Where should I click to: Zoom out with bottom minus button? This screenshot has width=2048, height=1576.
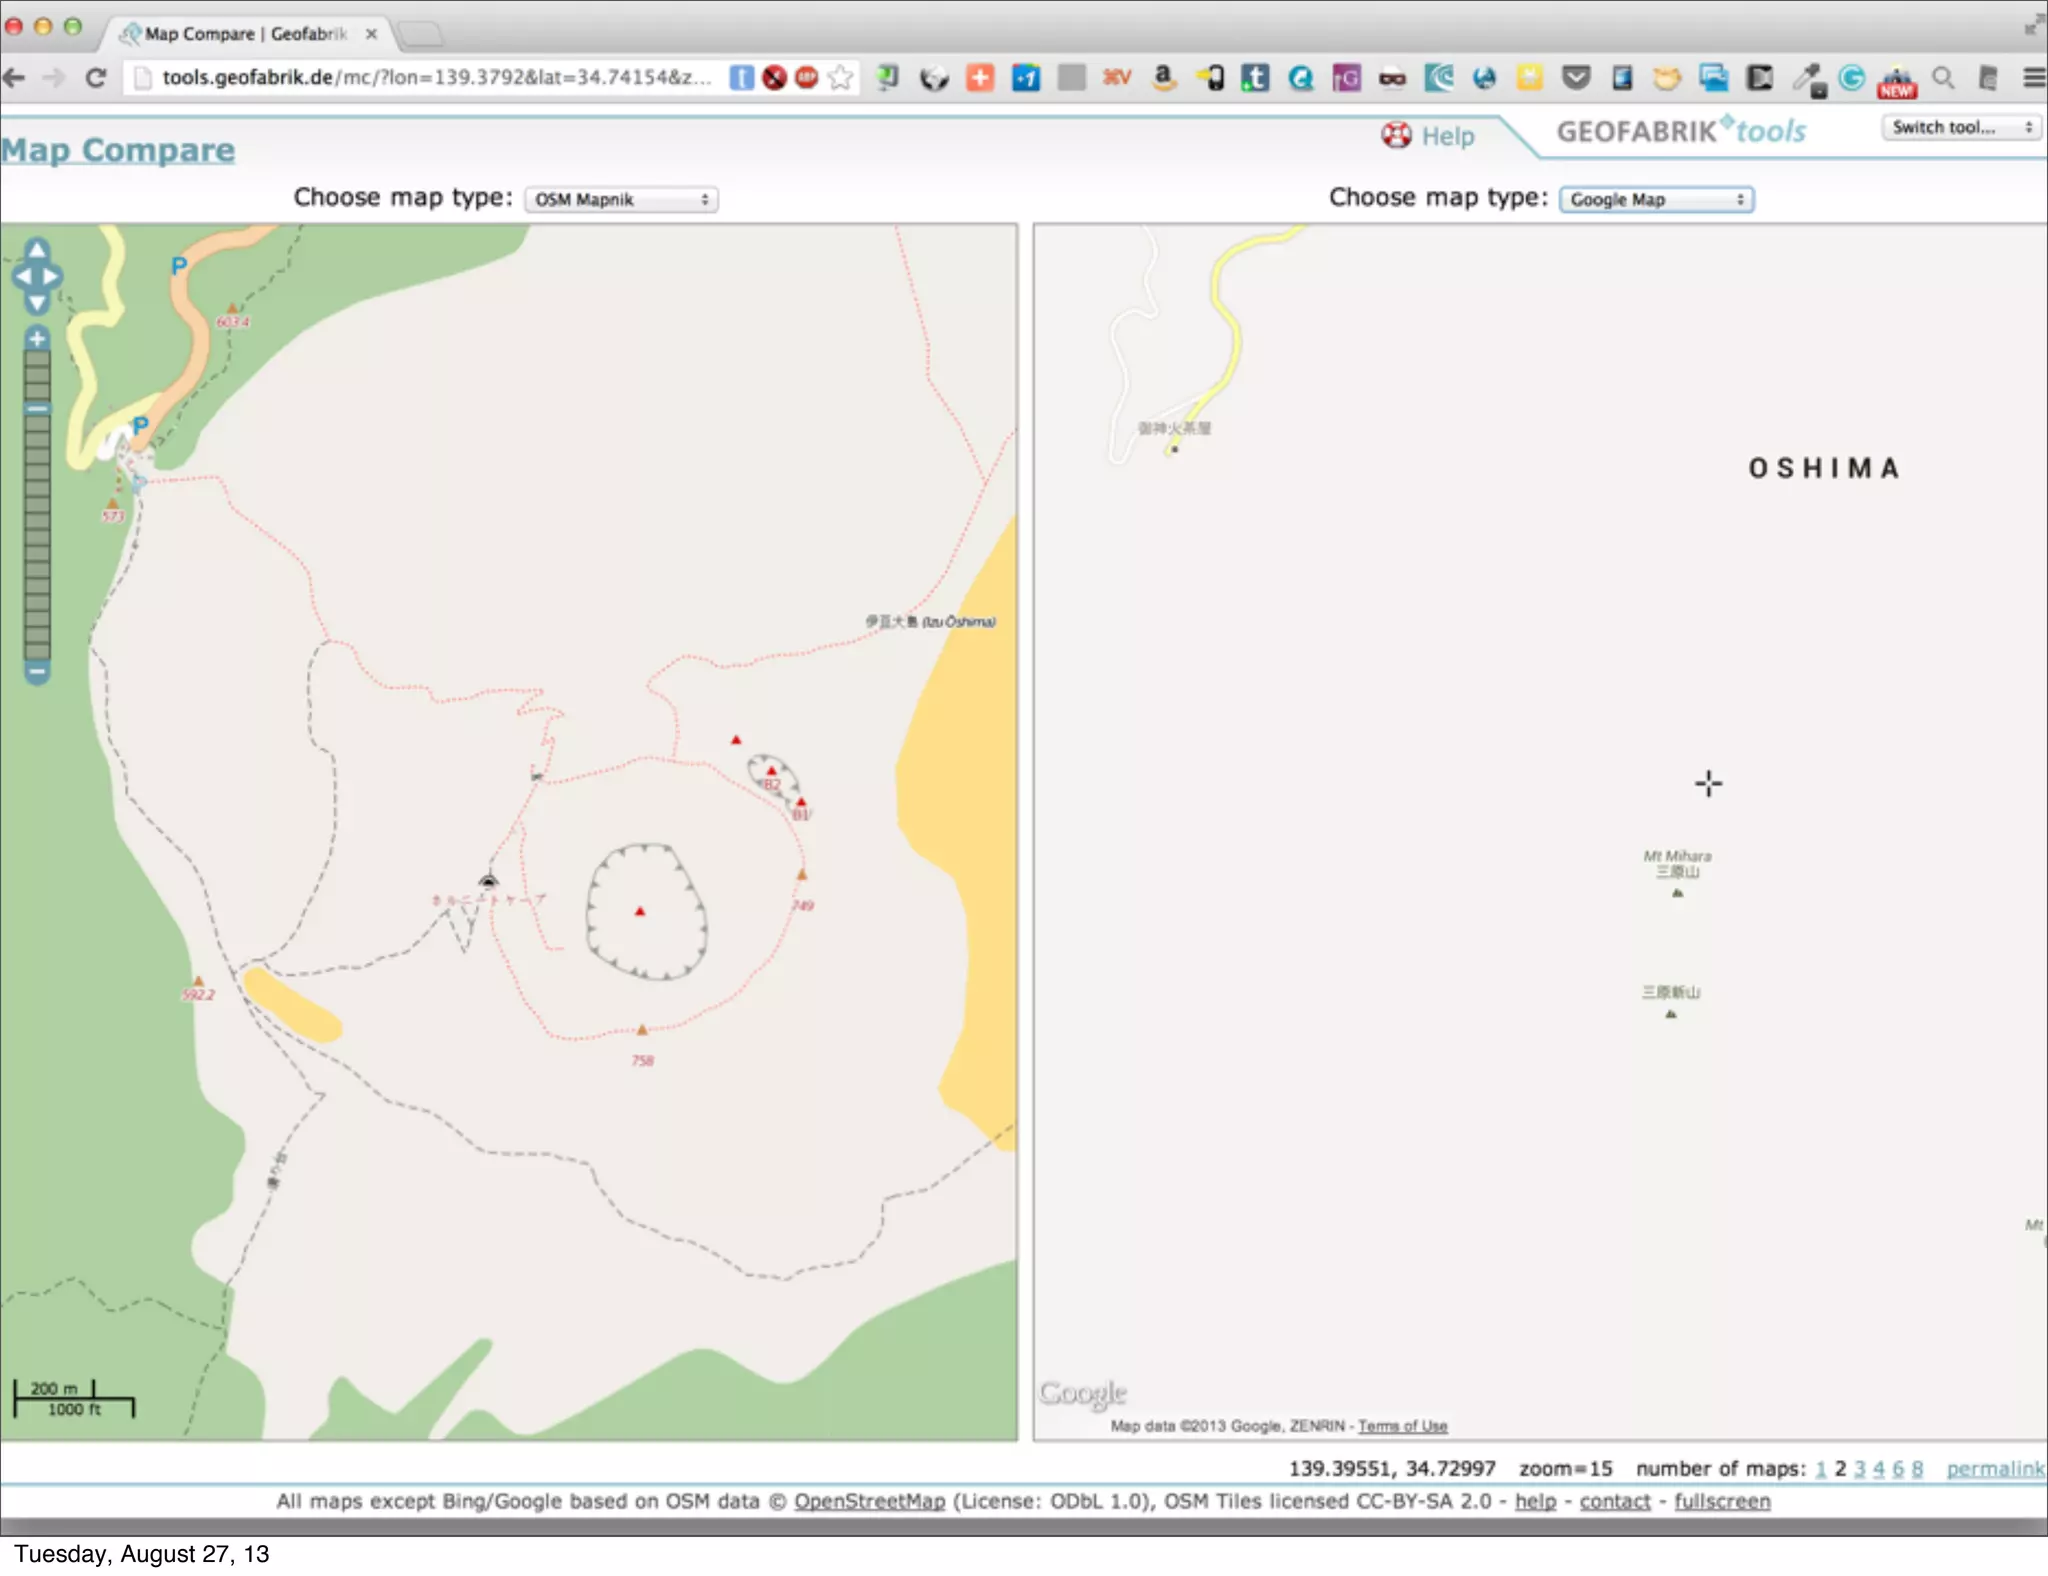[x=37, y=672]
